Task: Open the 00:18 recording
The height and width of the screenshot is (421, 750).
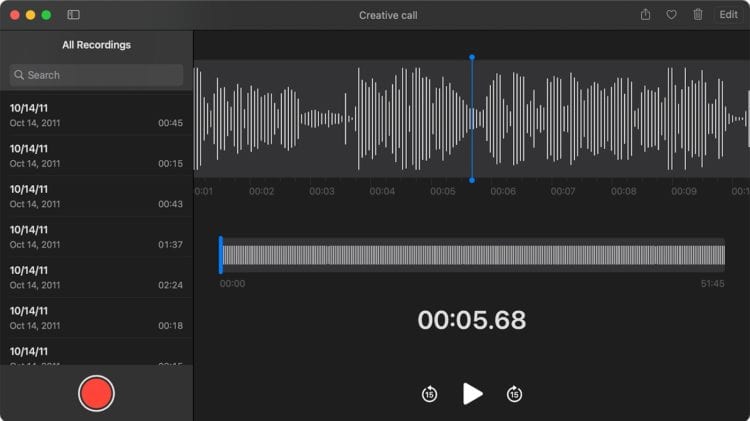Action: pyautogui.click(x=96, y=318)
